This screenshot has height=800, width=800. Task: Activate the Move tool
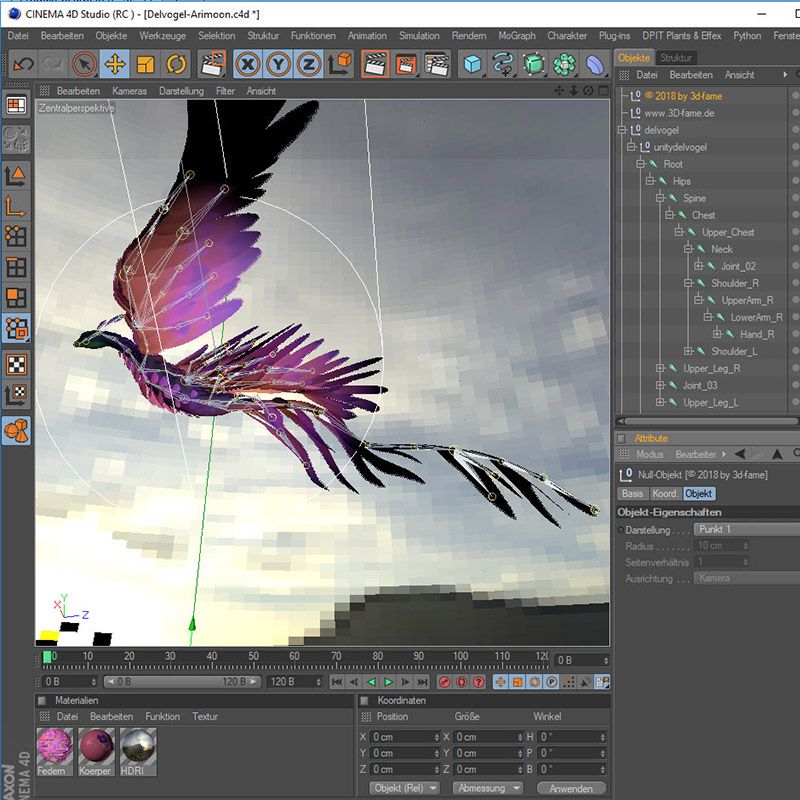115,65
